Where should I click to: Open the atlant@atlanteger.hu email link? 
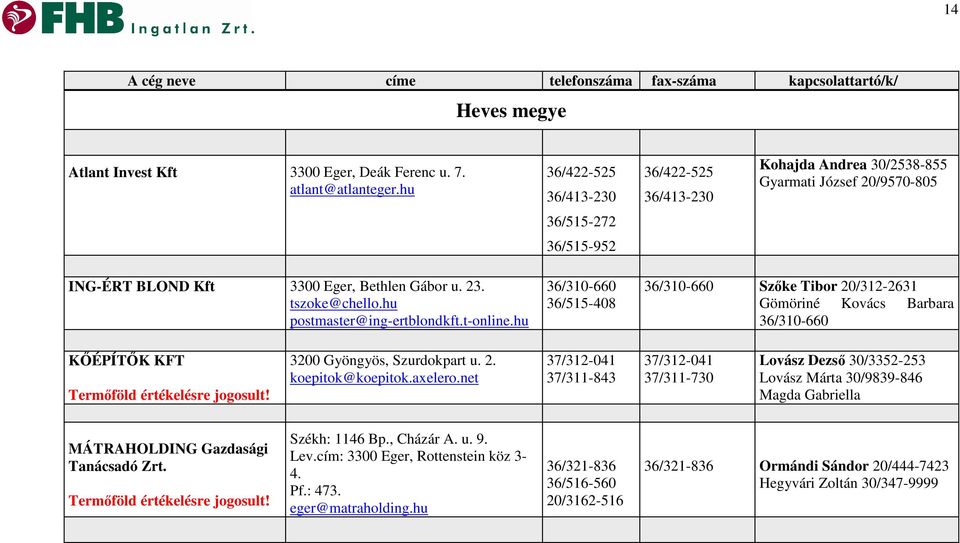click(352, 189)
